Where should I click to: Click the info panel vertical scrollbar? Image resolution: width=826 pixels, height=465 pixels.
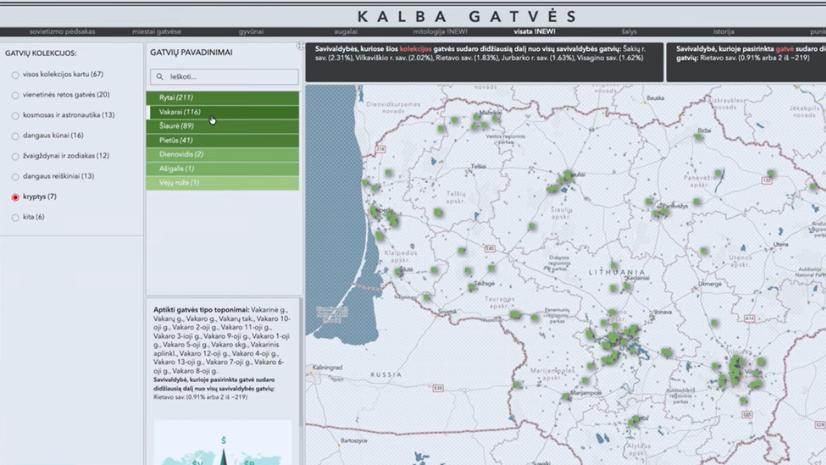click(x=301, y=362)
